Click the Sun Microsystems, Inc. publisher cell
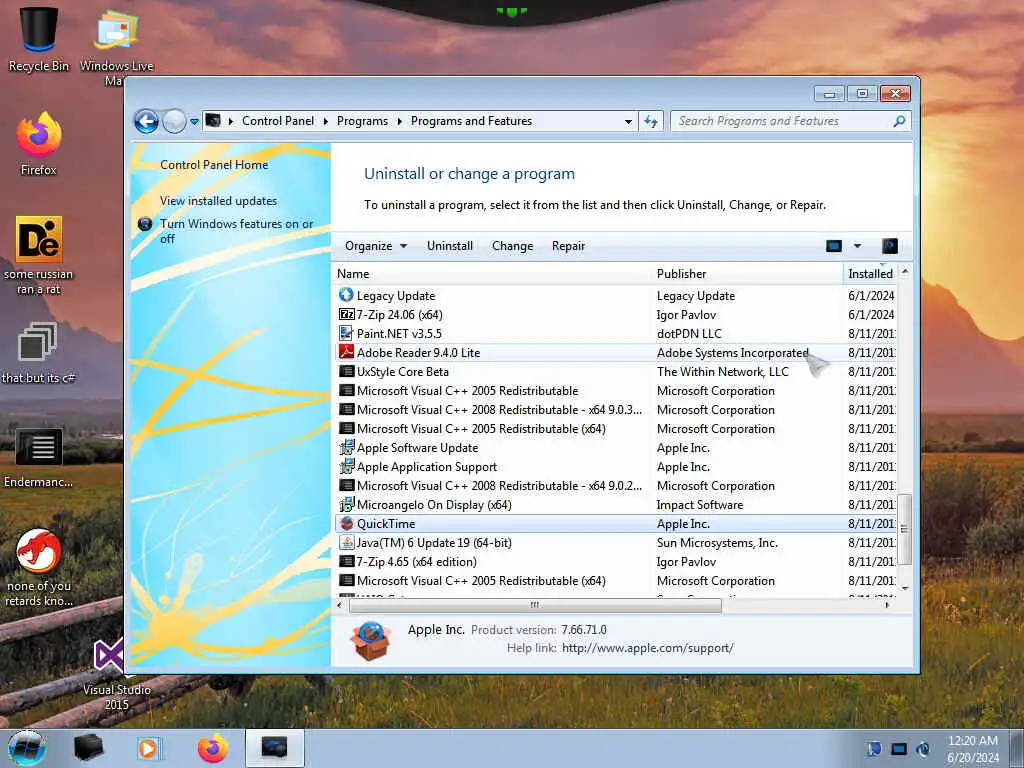 click(x=717, y=543)
